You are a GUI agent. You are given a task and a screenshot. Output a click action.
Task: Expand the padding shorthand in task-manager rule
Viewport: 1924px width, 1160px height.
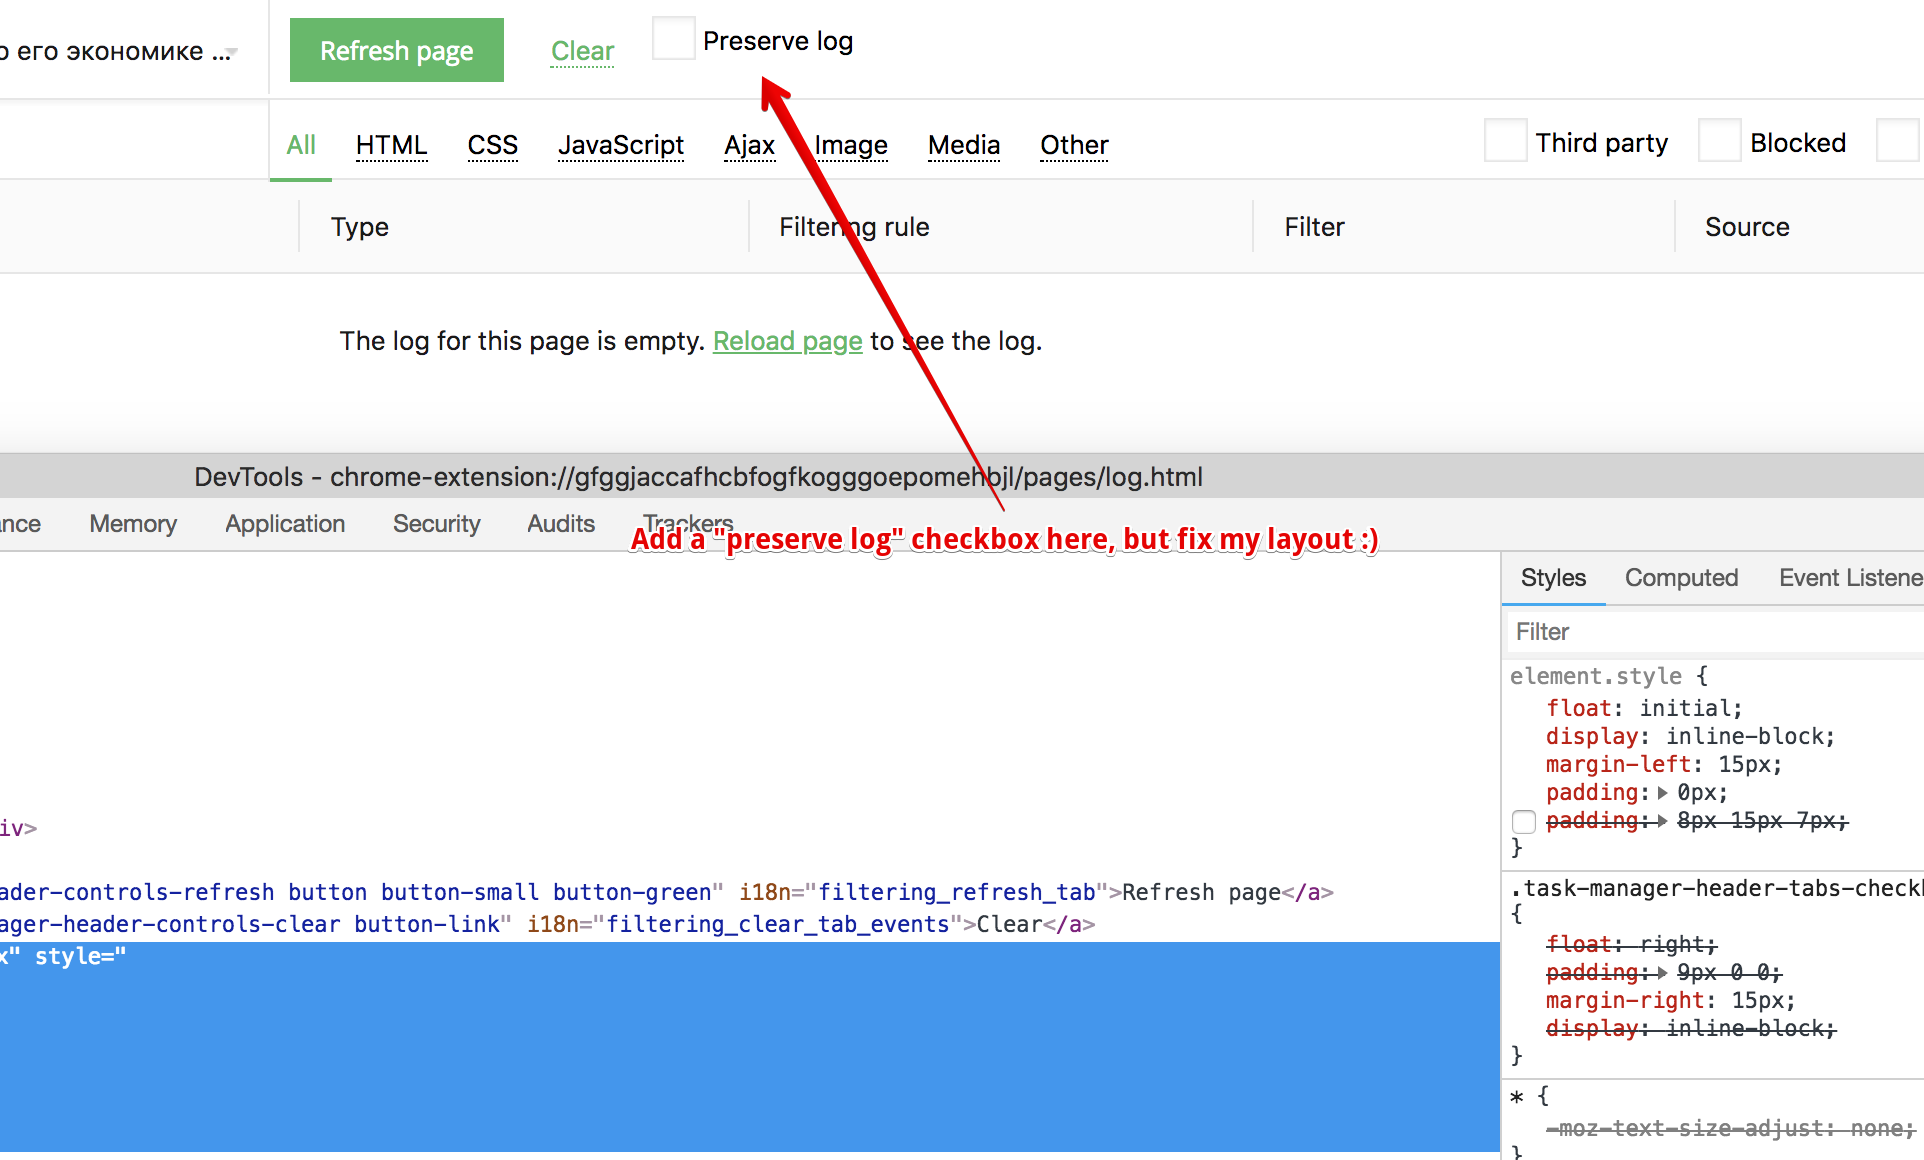tap(1664, 972)
